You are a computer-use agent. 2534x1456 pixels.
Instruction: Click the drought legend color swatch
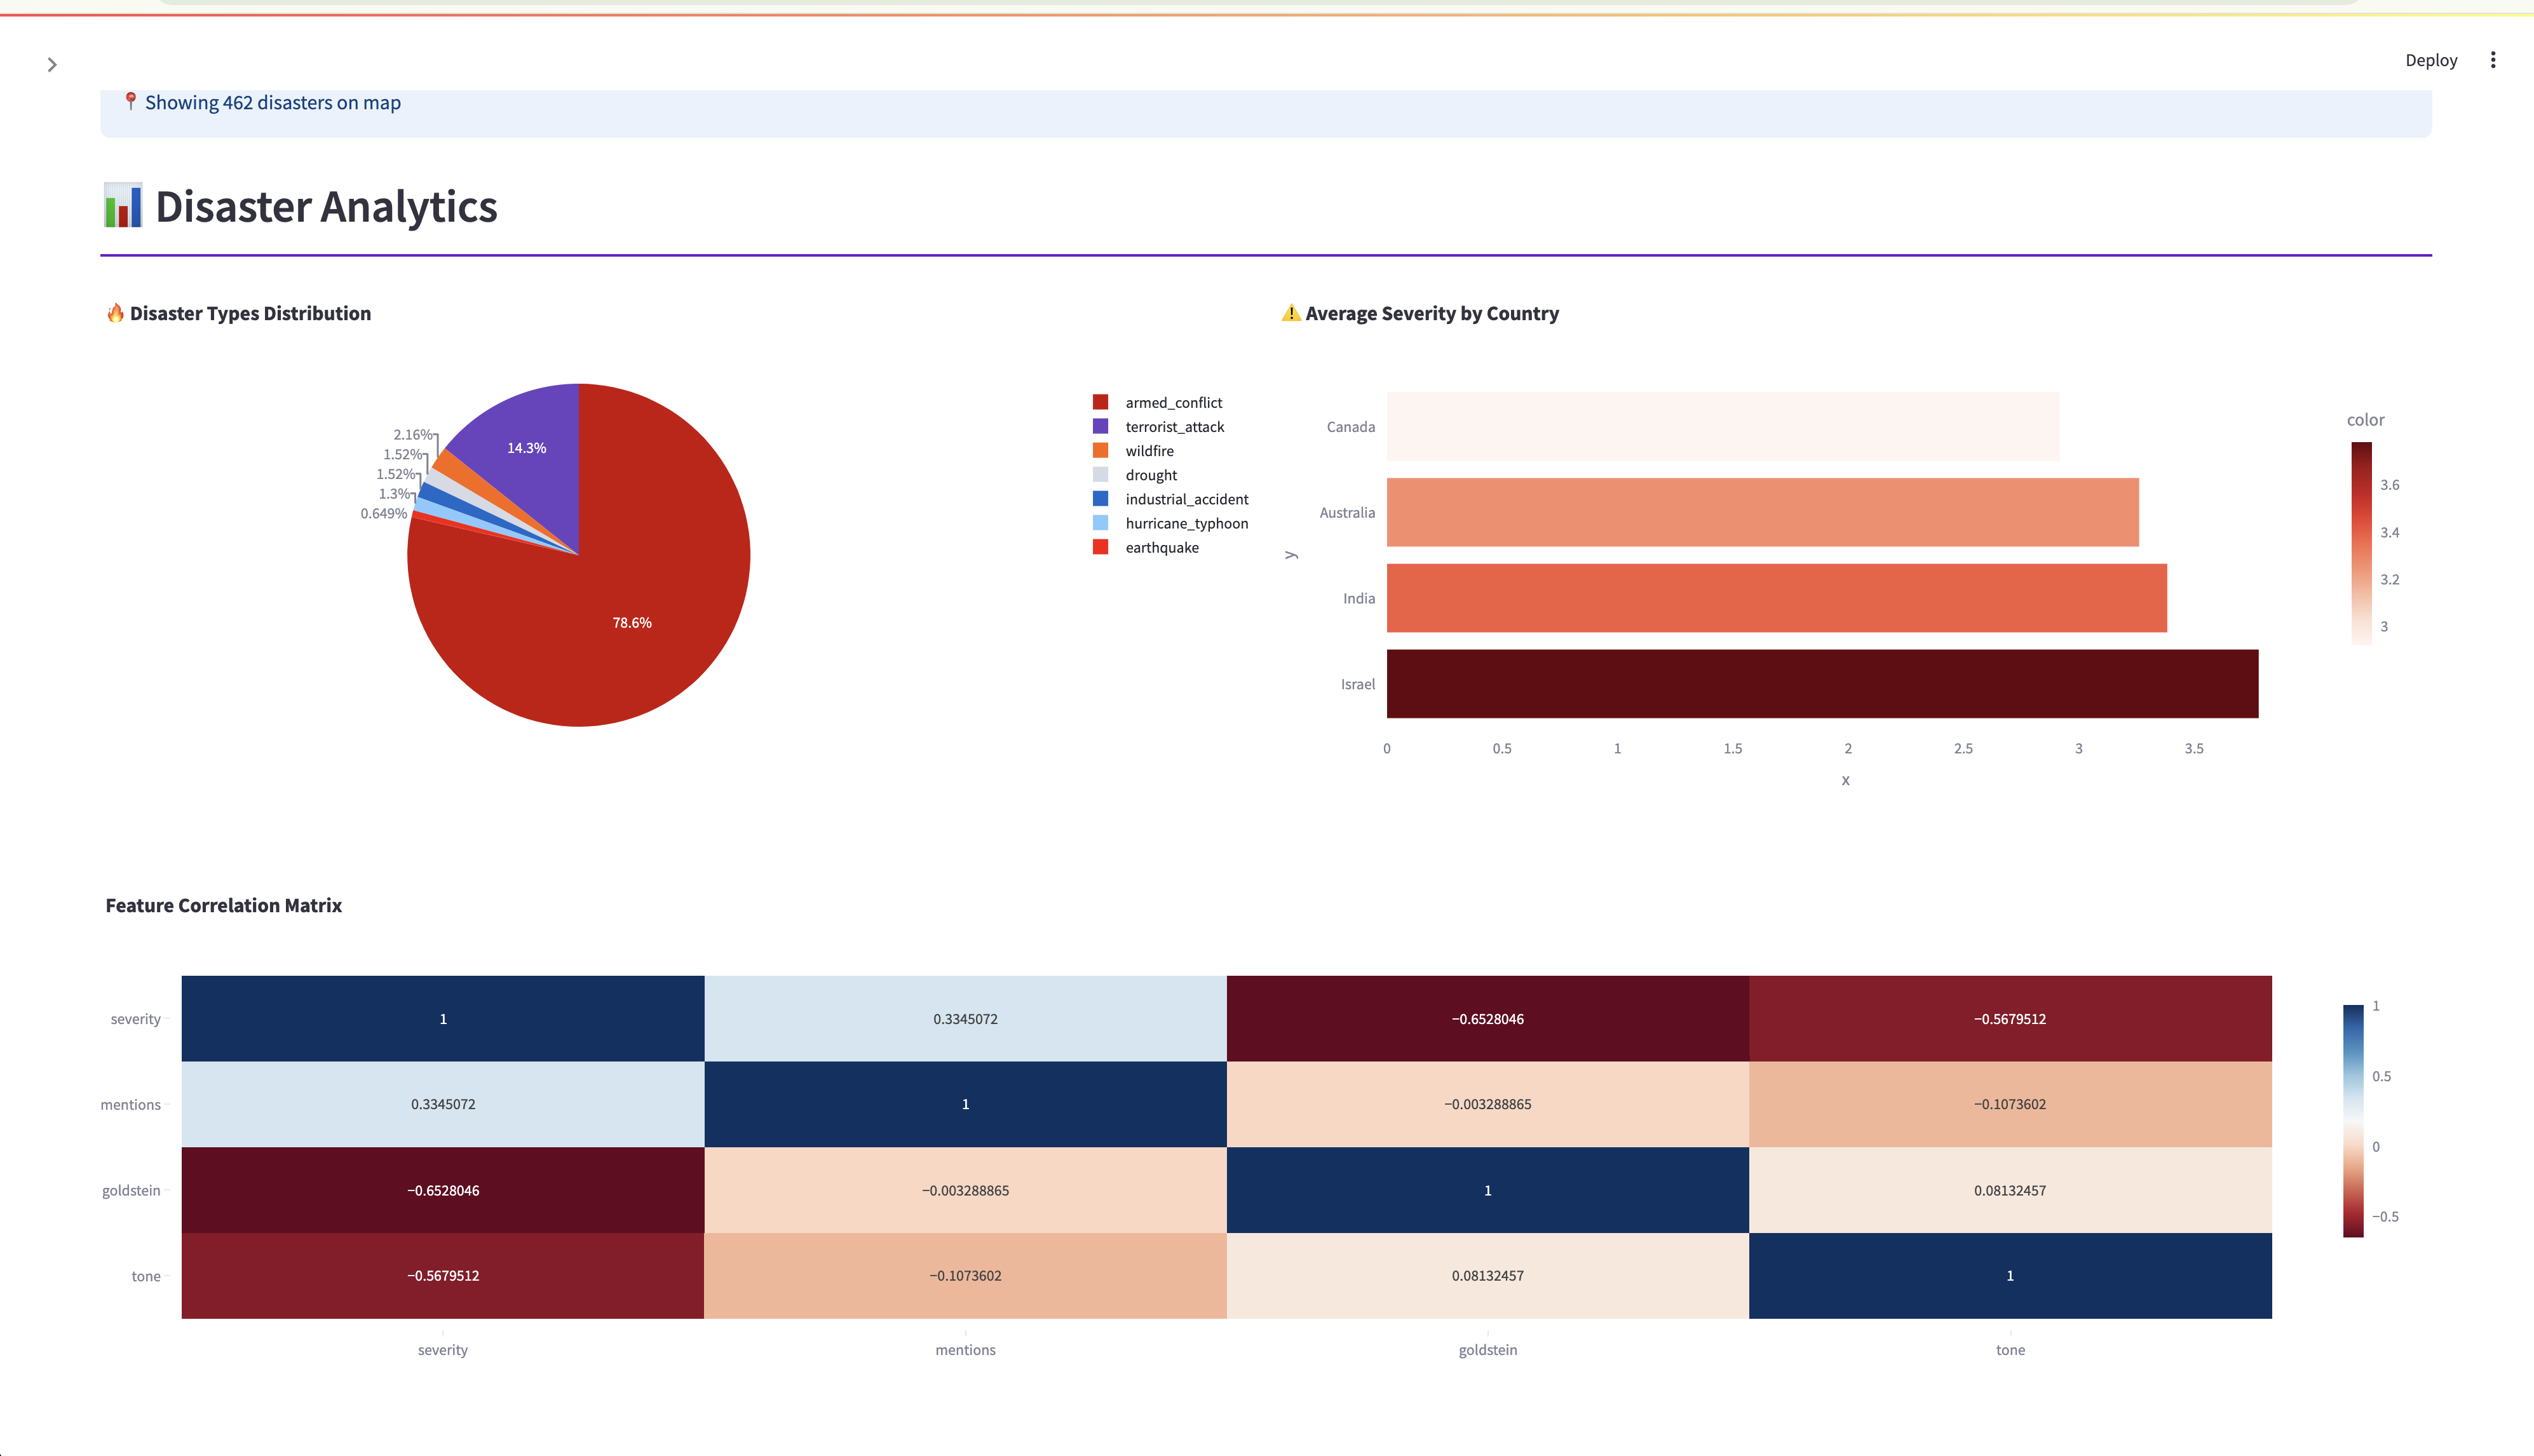[1100, 475]
